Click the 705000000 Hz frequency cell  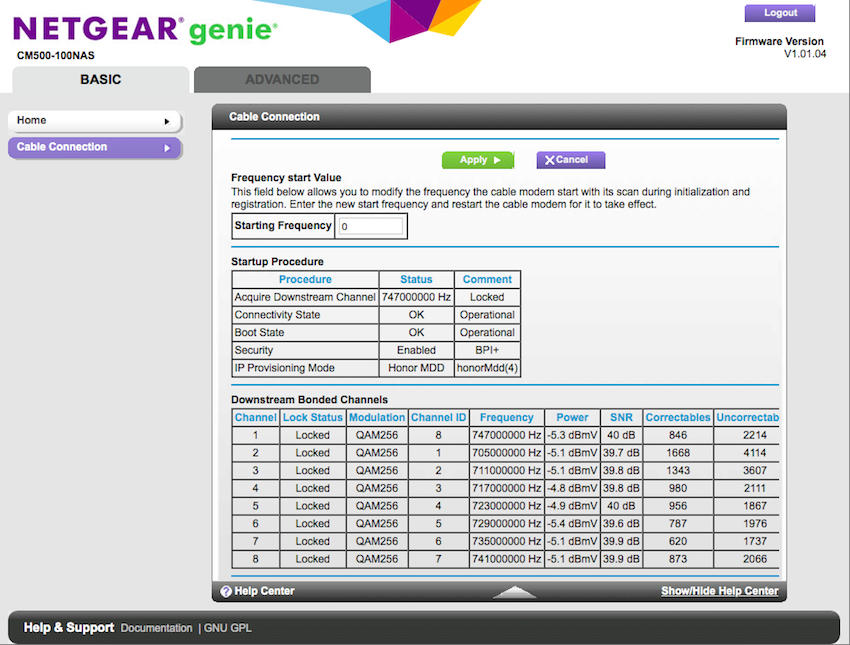point(506,453)
